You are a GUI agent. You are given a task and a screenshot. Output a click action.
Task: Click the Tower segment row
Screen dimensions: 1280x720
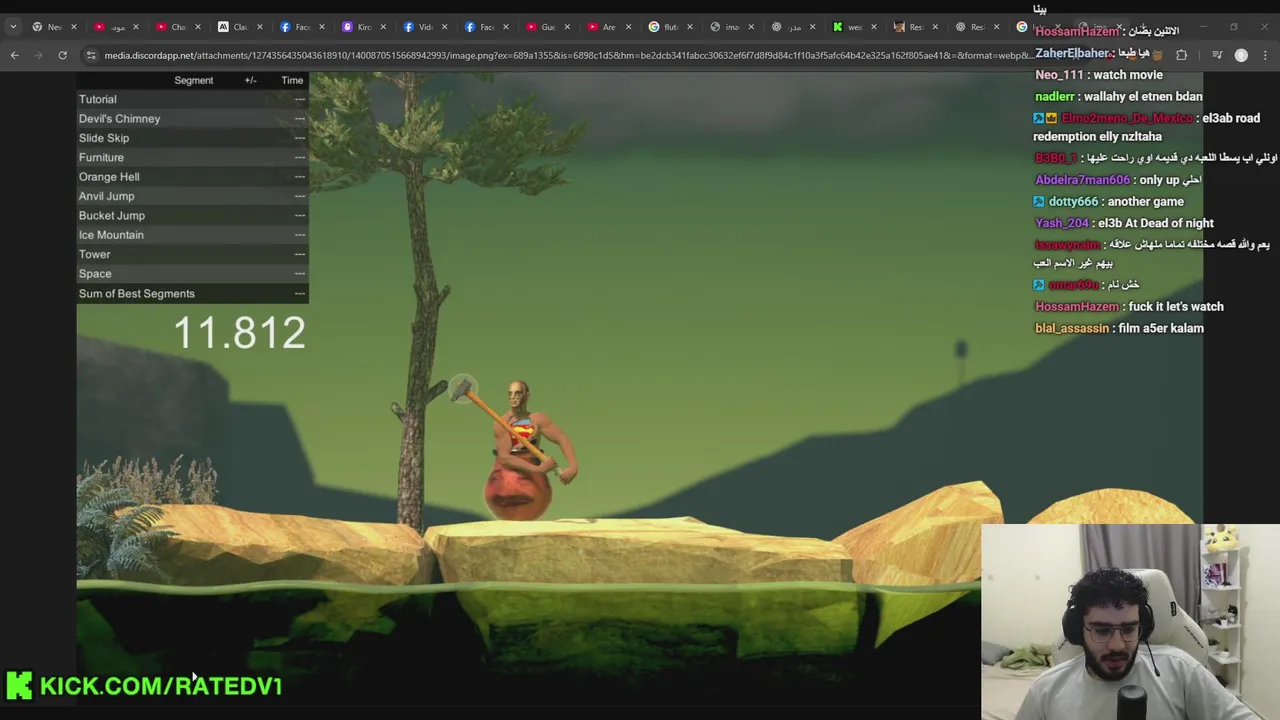pos(192,254)
